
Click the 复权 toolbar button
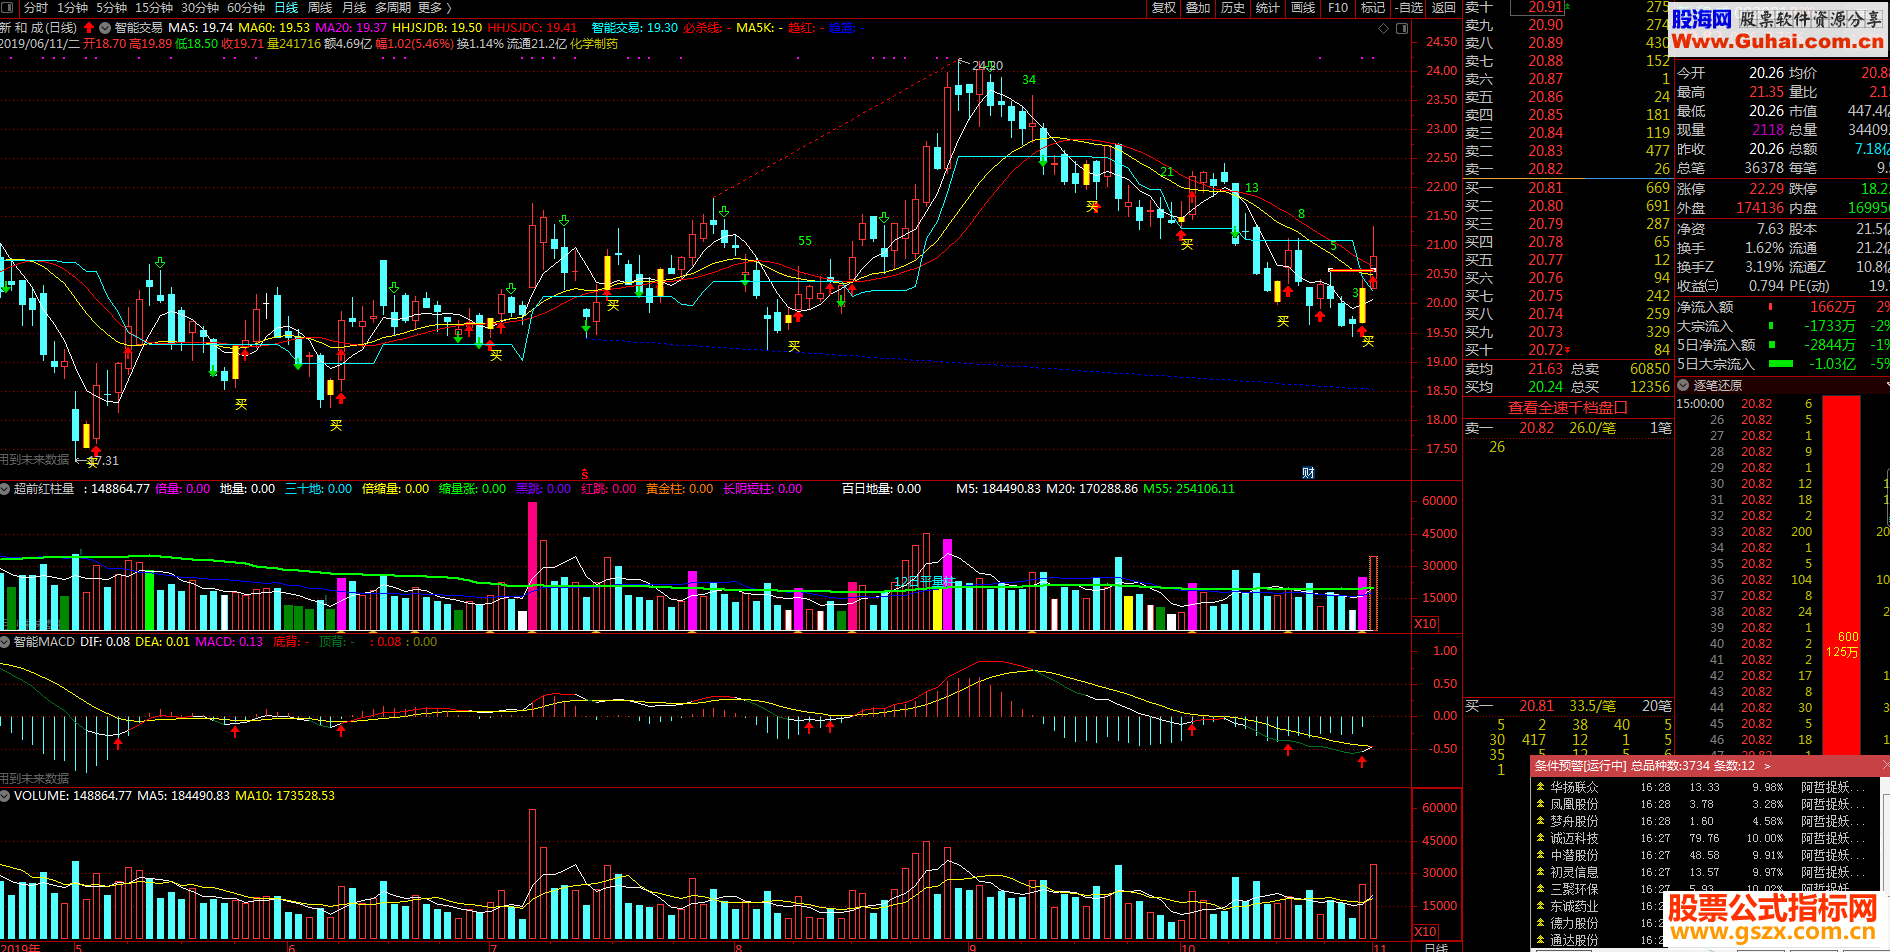(x=1163, y=7)
